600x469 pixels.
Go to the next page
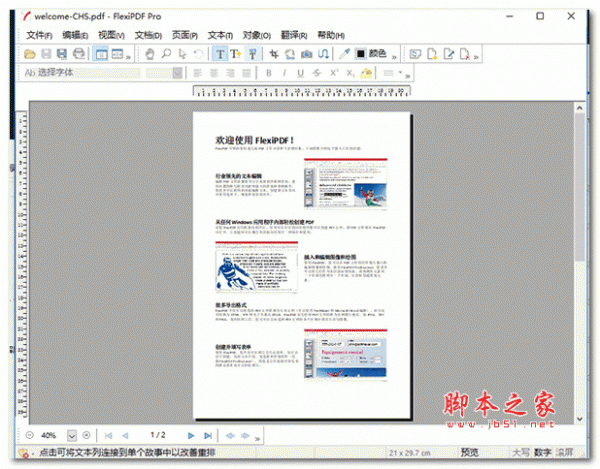[191, 435]
